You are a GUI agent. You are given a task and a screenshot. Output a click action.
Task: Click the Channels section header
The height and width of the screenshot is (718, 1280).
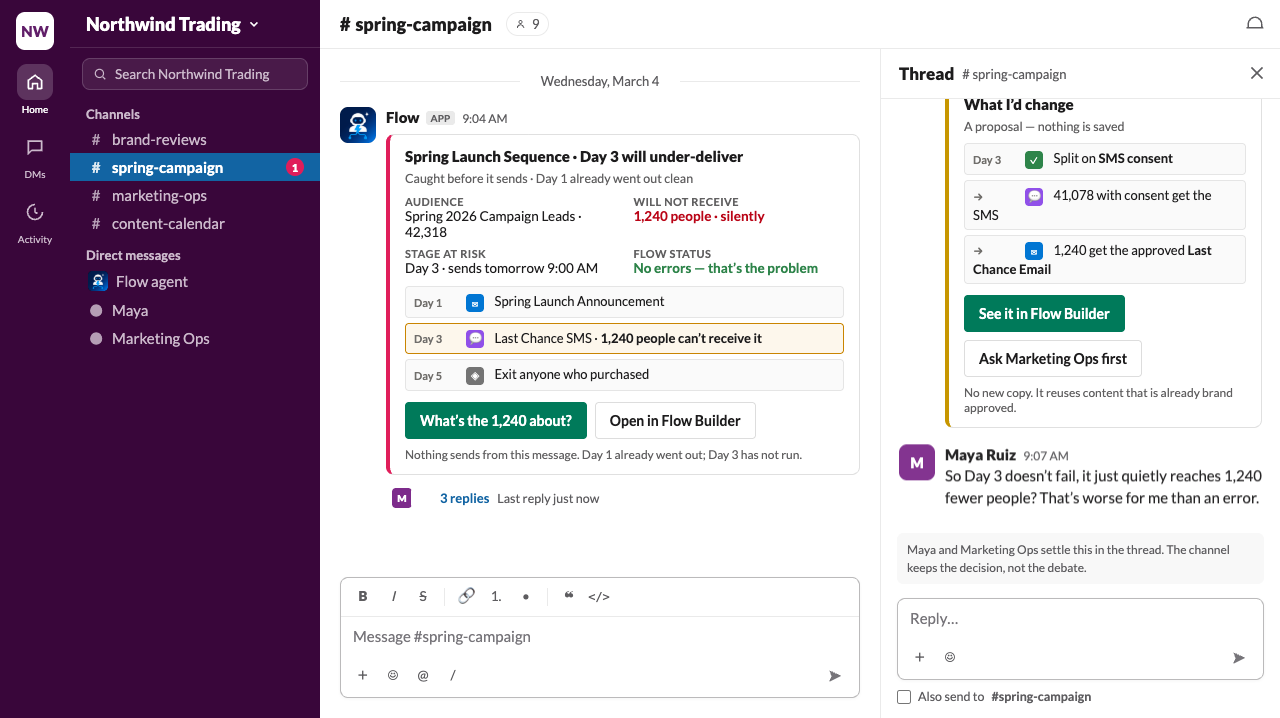coord(113,114)
